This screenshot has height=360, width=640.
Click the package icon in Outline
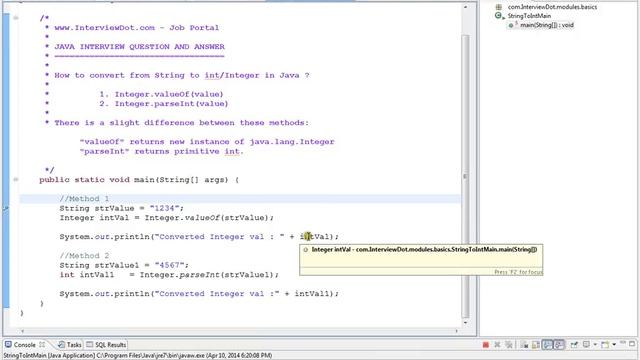pyautogui.click(x=498, y=7)
